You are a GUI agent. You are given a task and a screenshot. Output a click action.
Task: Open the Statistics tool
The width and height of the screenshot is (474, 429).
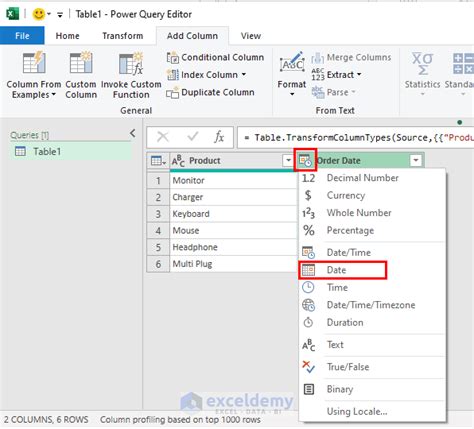[422, 74]
